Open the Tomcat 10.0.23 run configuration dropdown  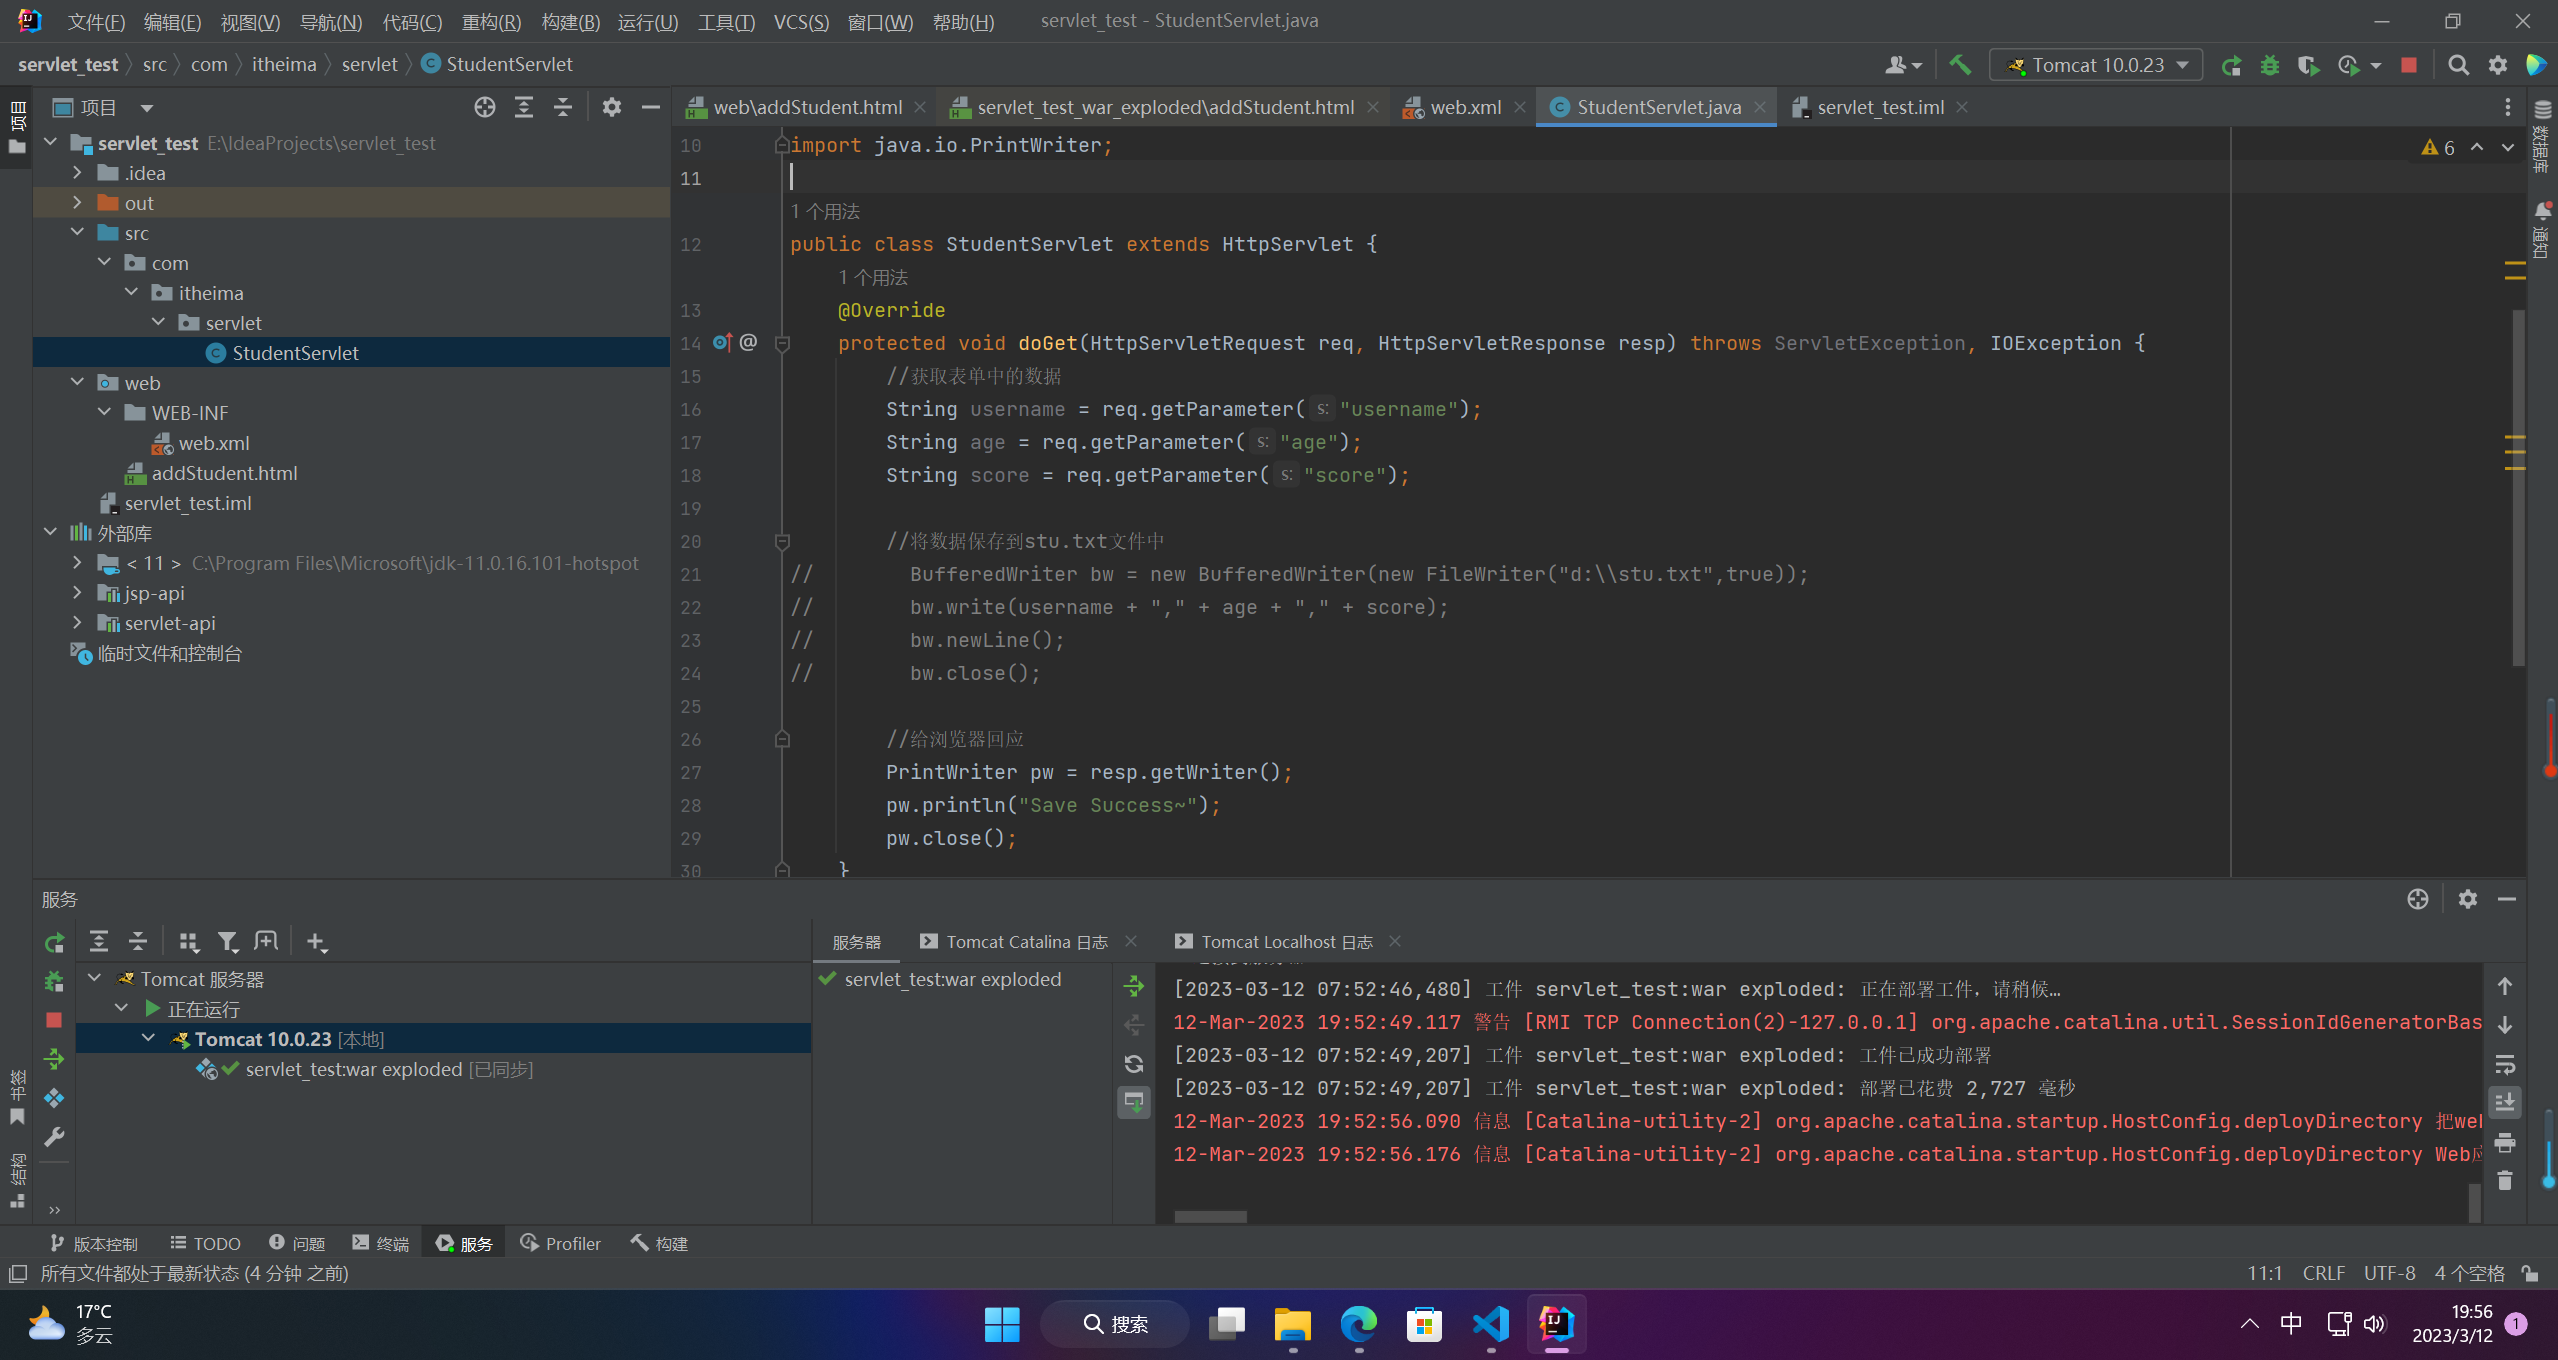pos(2097,65)
